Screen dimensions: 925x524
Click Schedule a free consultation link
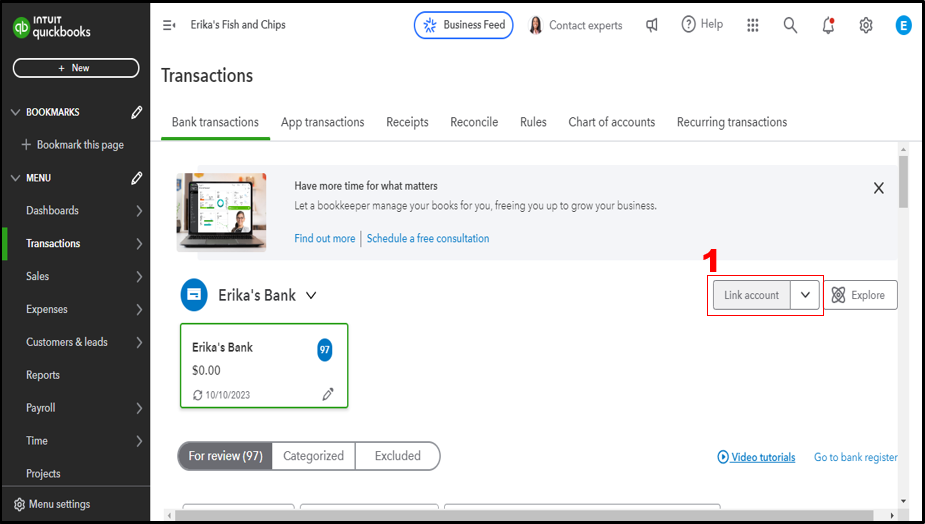[x=428, y=238]
